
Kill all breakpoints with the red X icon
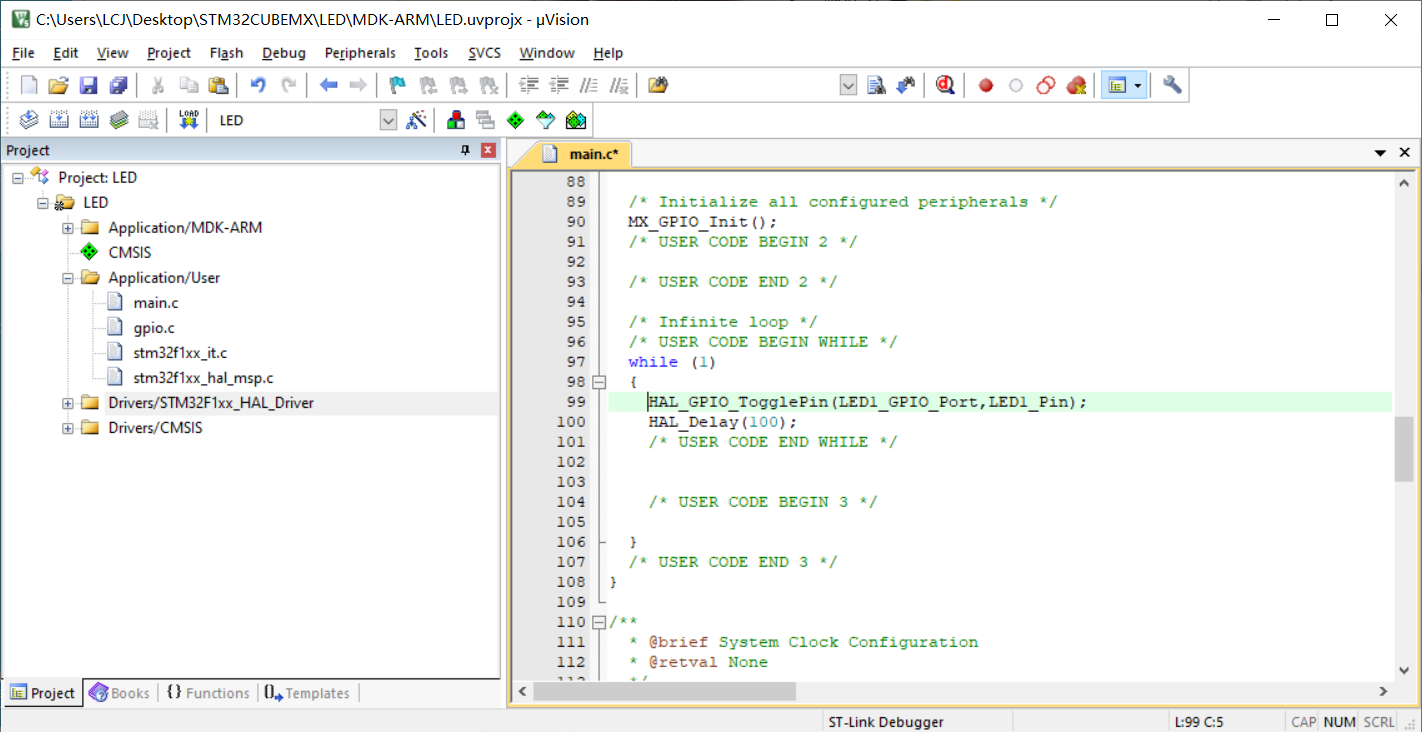(1076, 85)
